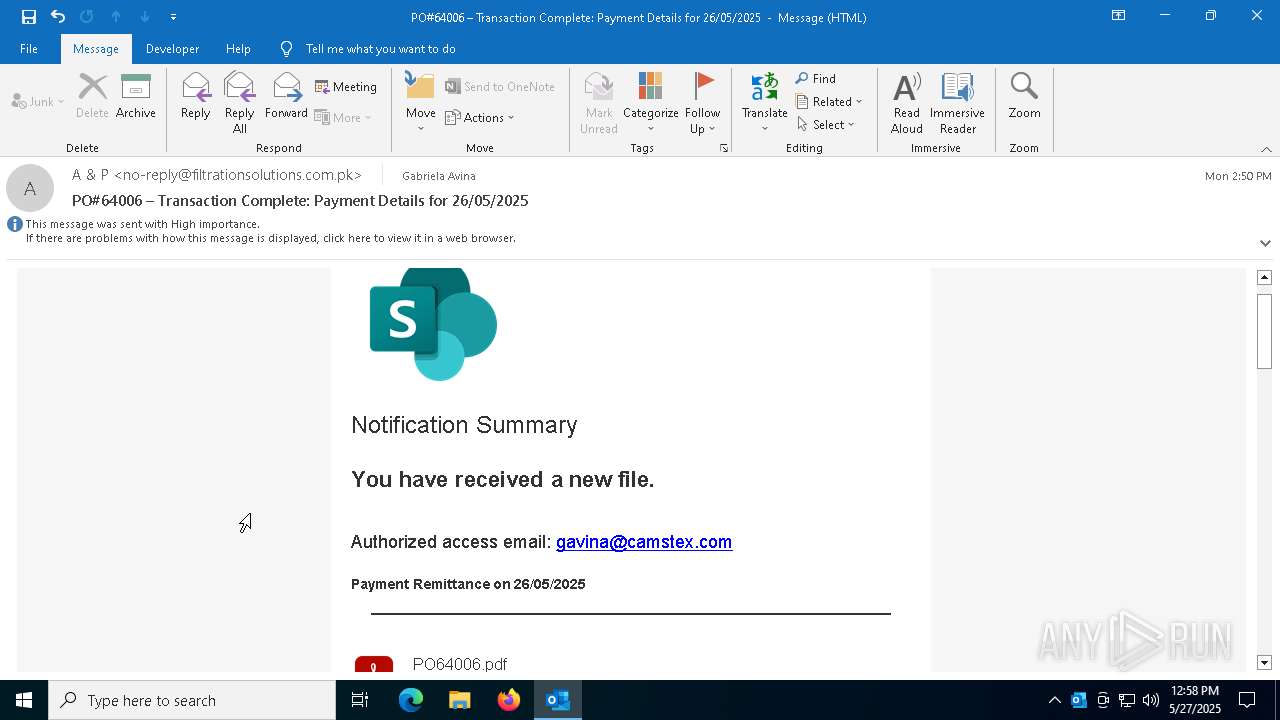Open the notification center
Screen dimensions: 1280x720
[x=1247, y=700]
